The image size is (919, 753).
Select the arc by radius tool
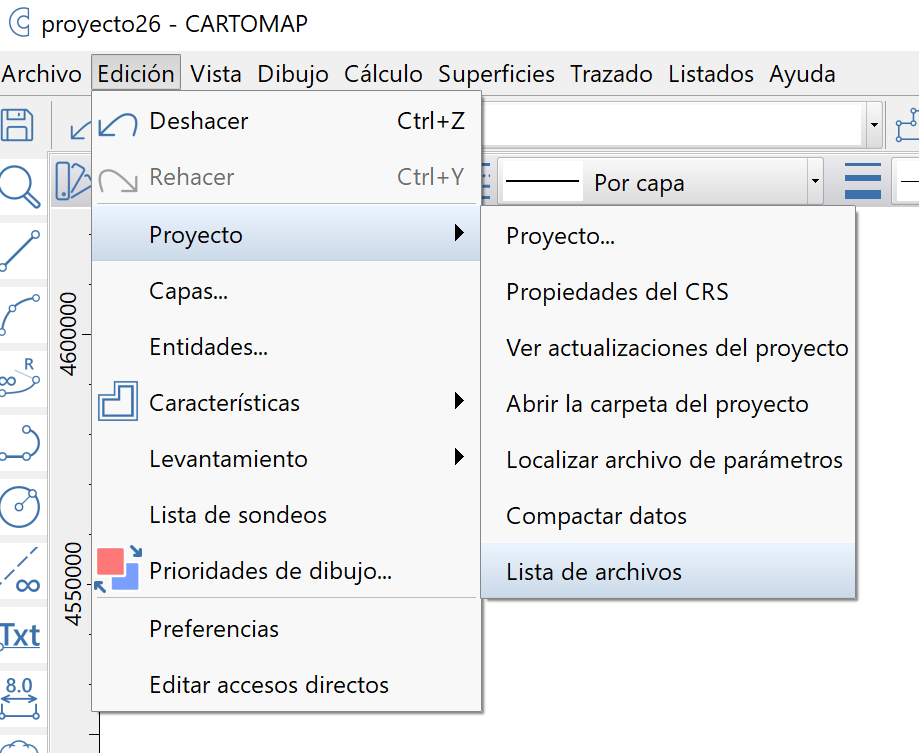[x=21, y=378]
